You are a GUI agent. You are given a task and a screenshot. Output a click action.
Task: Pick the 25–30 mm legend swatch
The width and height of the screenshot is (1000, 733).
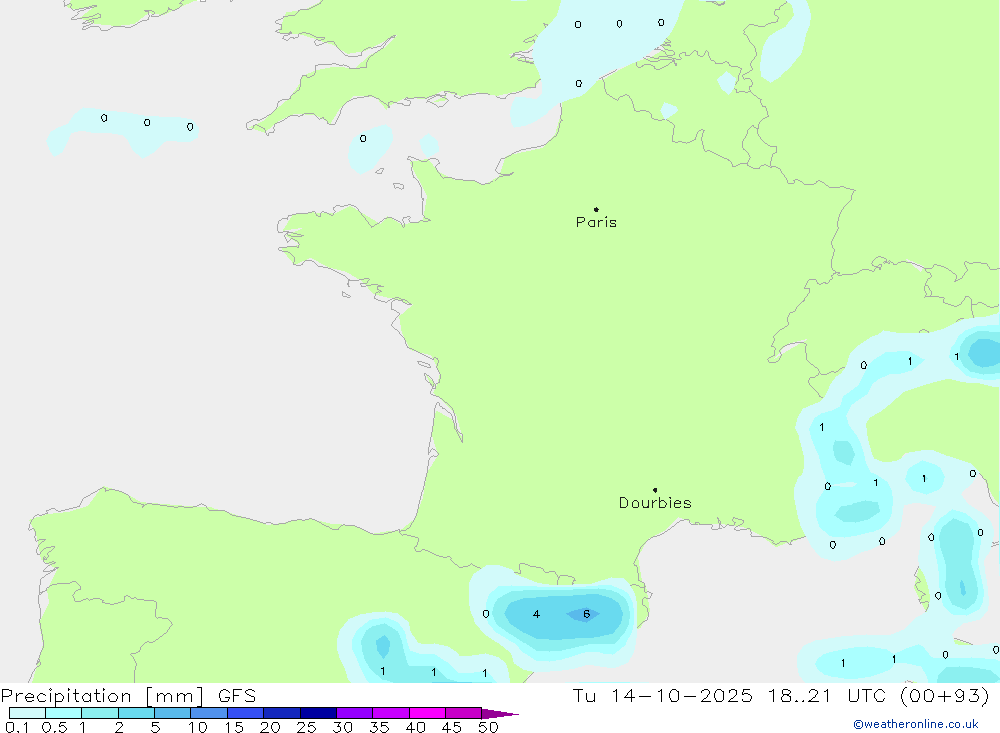click(318, 713)
